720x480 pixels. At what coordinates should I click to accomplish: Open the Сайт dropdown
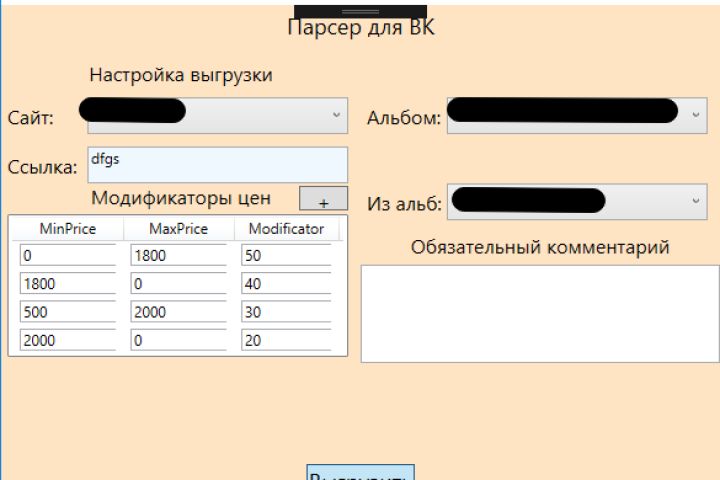218,116
